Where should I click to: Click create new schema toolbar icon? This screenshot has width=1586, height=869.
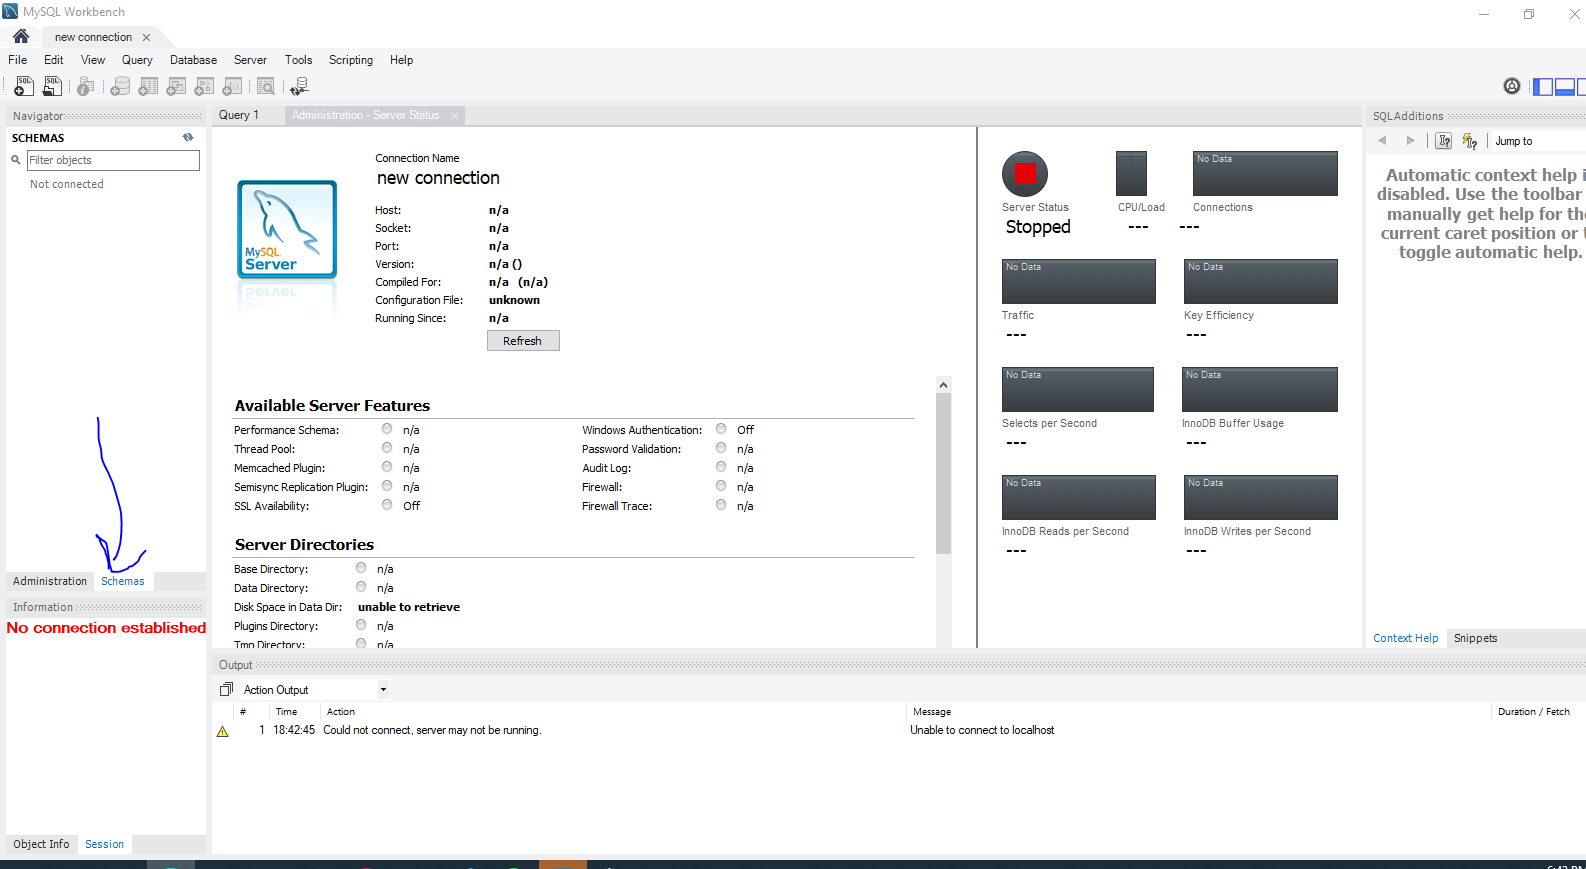point(120,87)
